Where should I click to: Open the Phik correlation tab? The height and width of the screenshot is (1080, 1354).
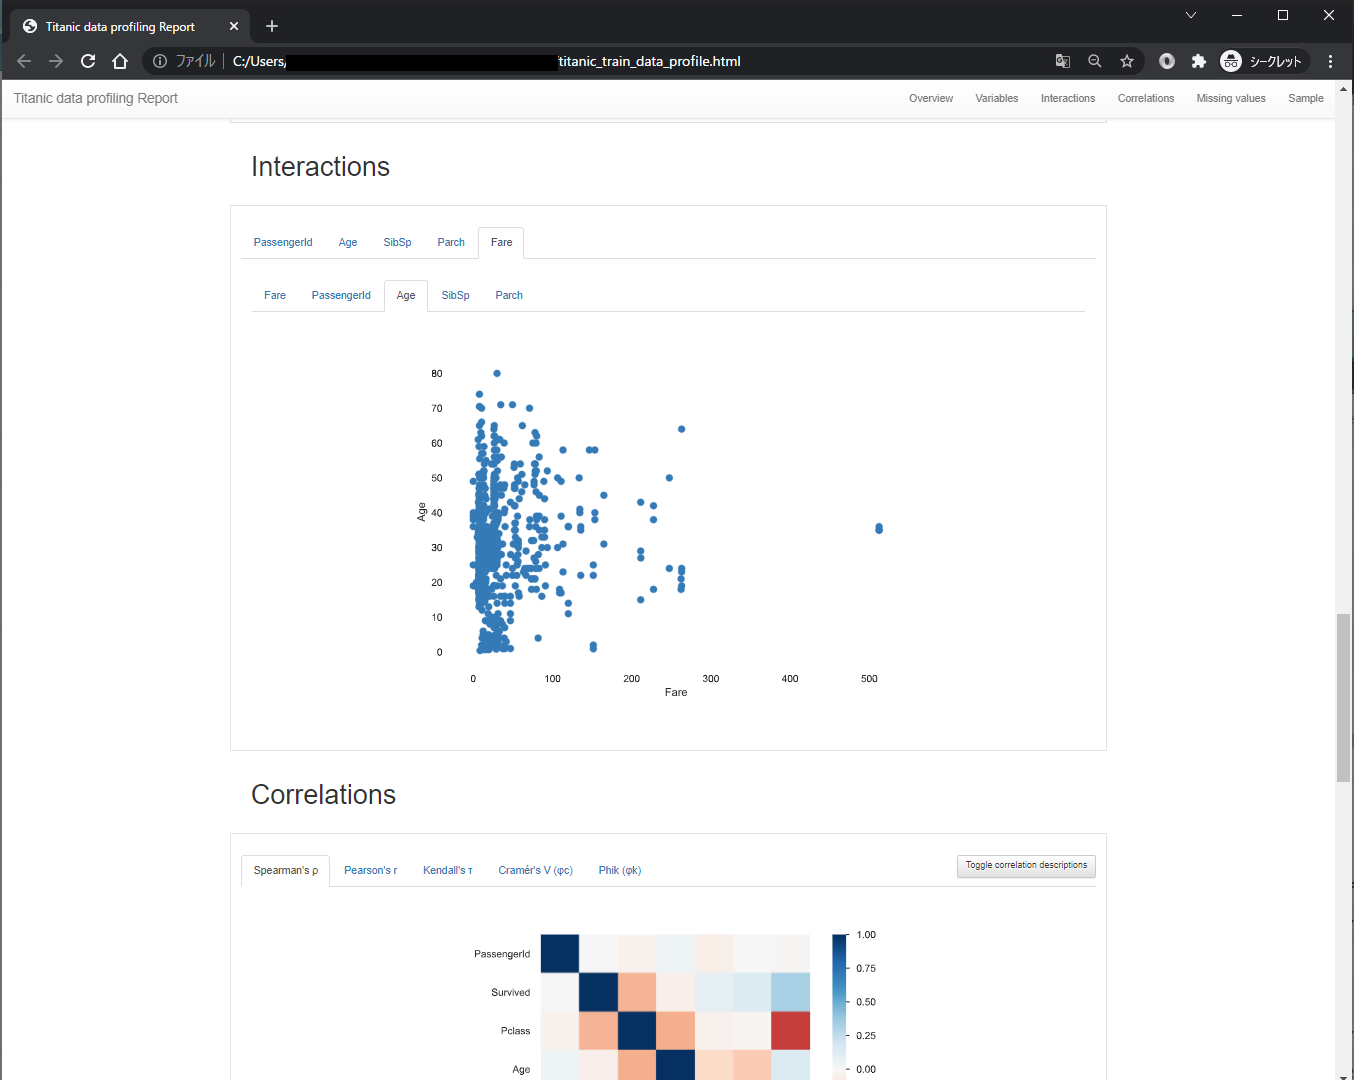pyautogui.click(x=620, y=870)
